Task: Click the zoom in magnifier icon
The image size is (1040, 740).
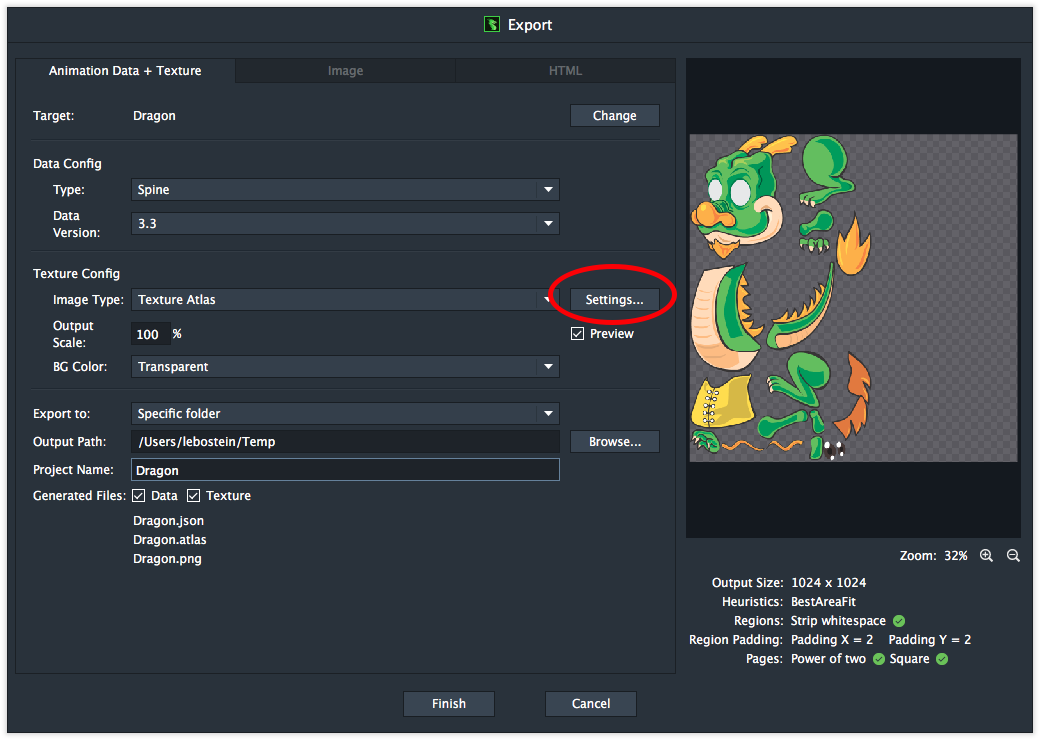Action: point(987,555)
